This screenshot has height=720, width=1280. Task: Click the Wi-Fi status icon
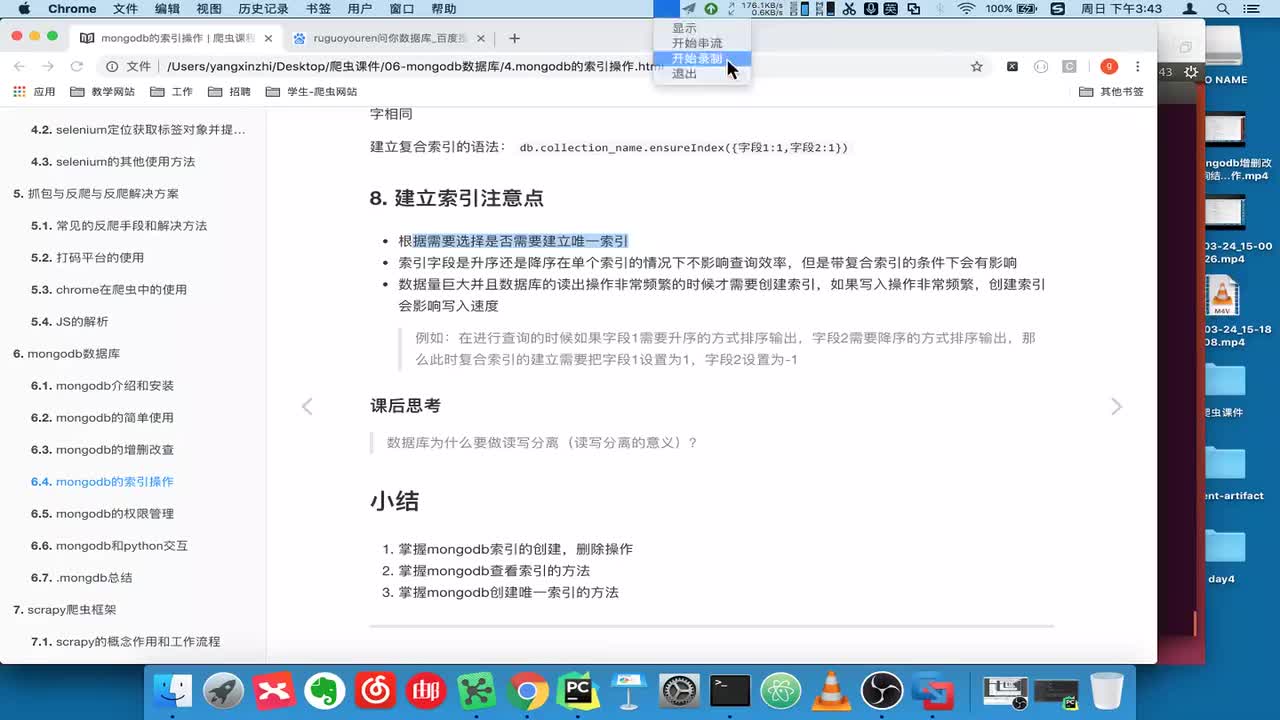click(x=966, y=9)
